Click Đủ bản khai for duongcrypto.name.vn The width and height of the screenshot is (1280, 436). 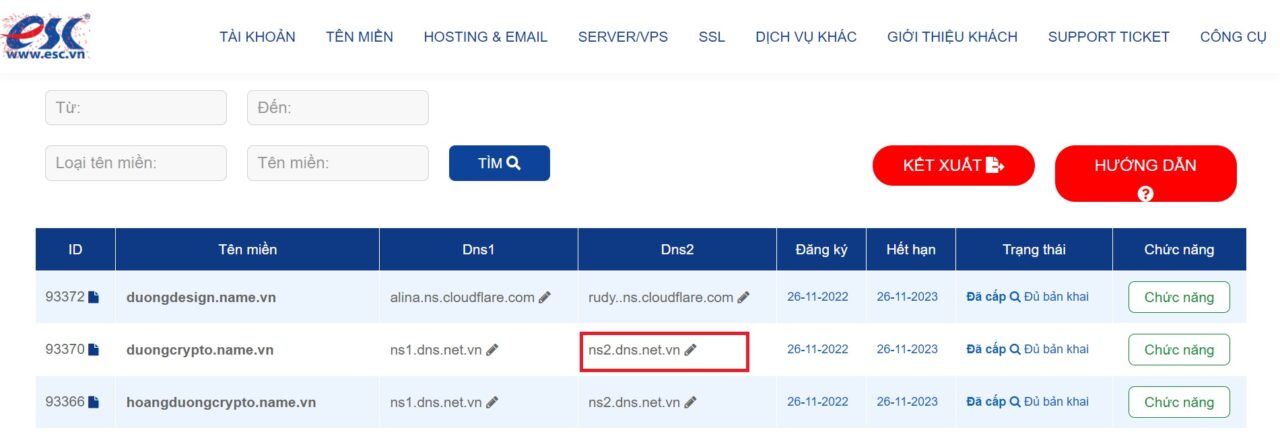point(1056,349)
